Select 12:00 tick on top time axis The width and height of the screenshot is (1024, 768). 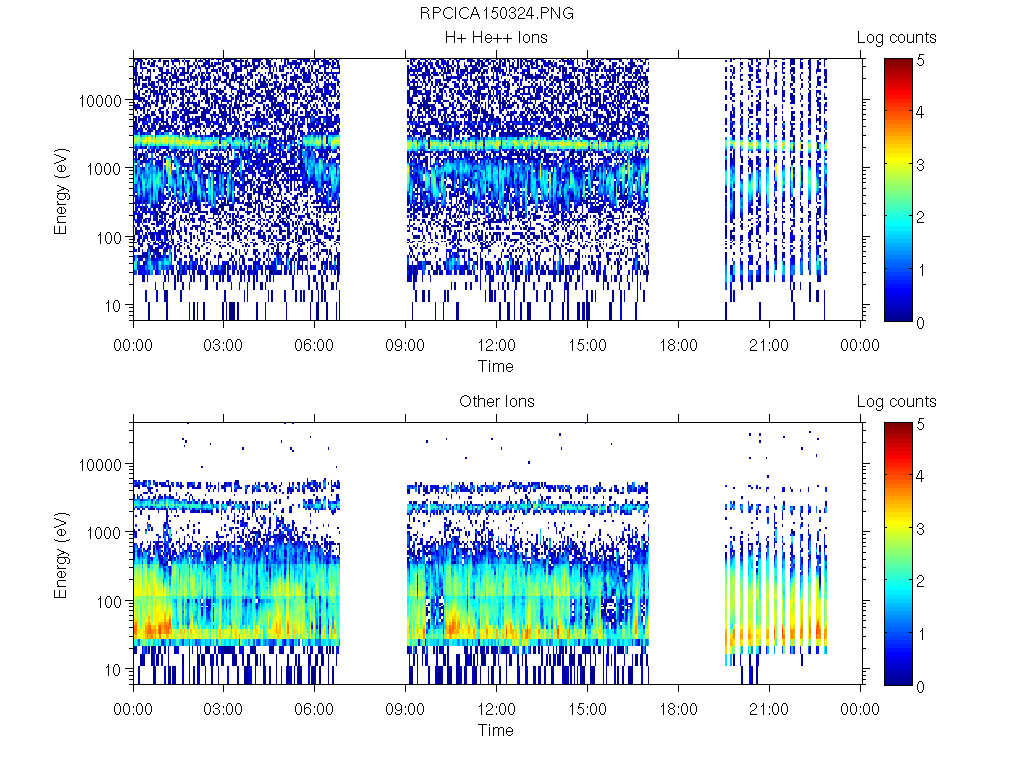point(496,346)
